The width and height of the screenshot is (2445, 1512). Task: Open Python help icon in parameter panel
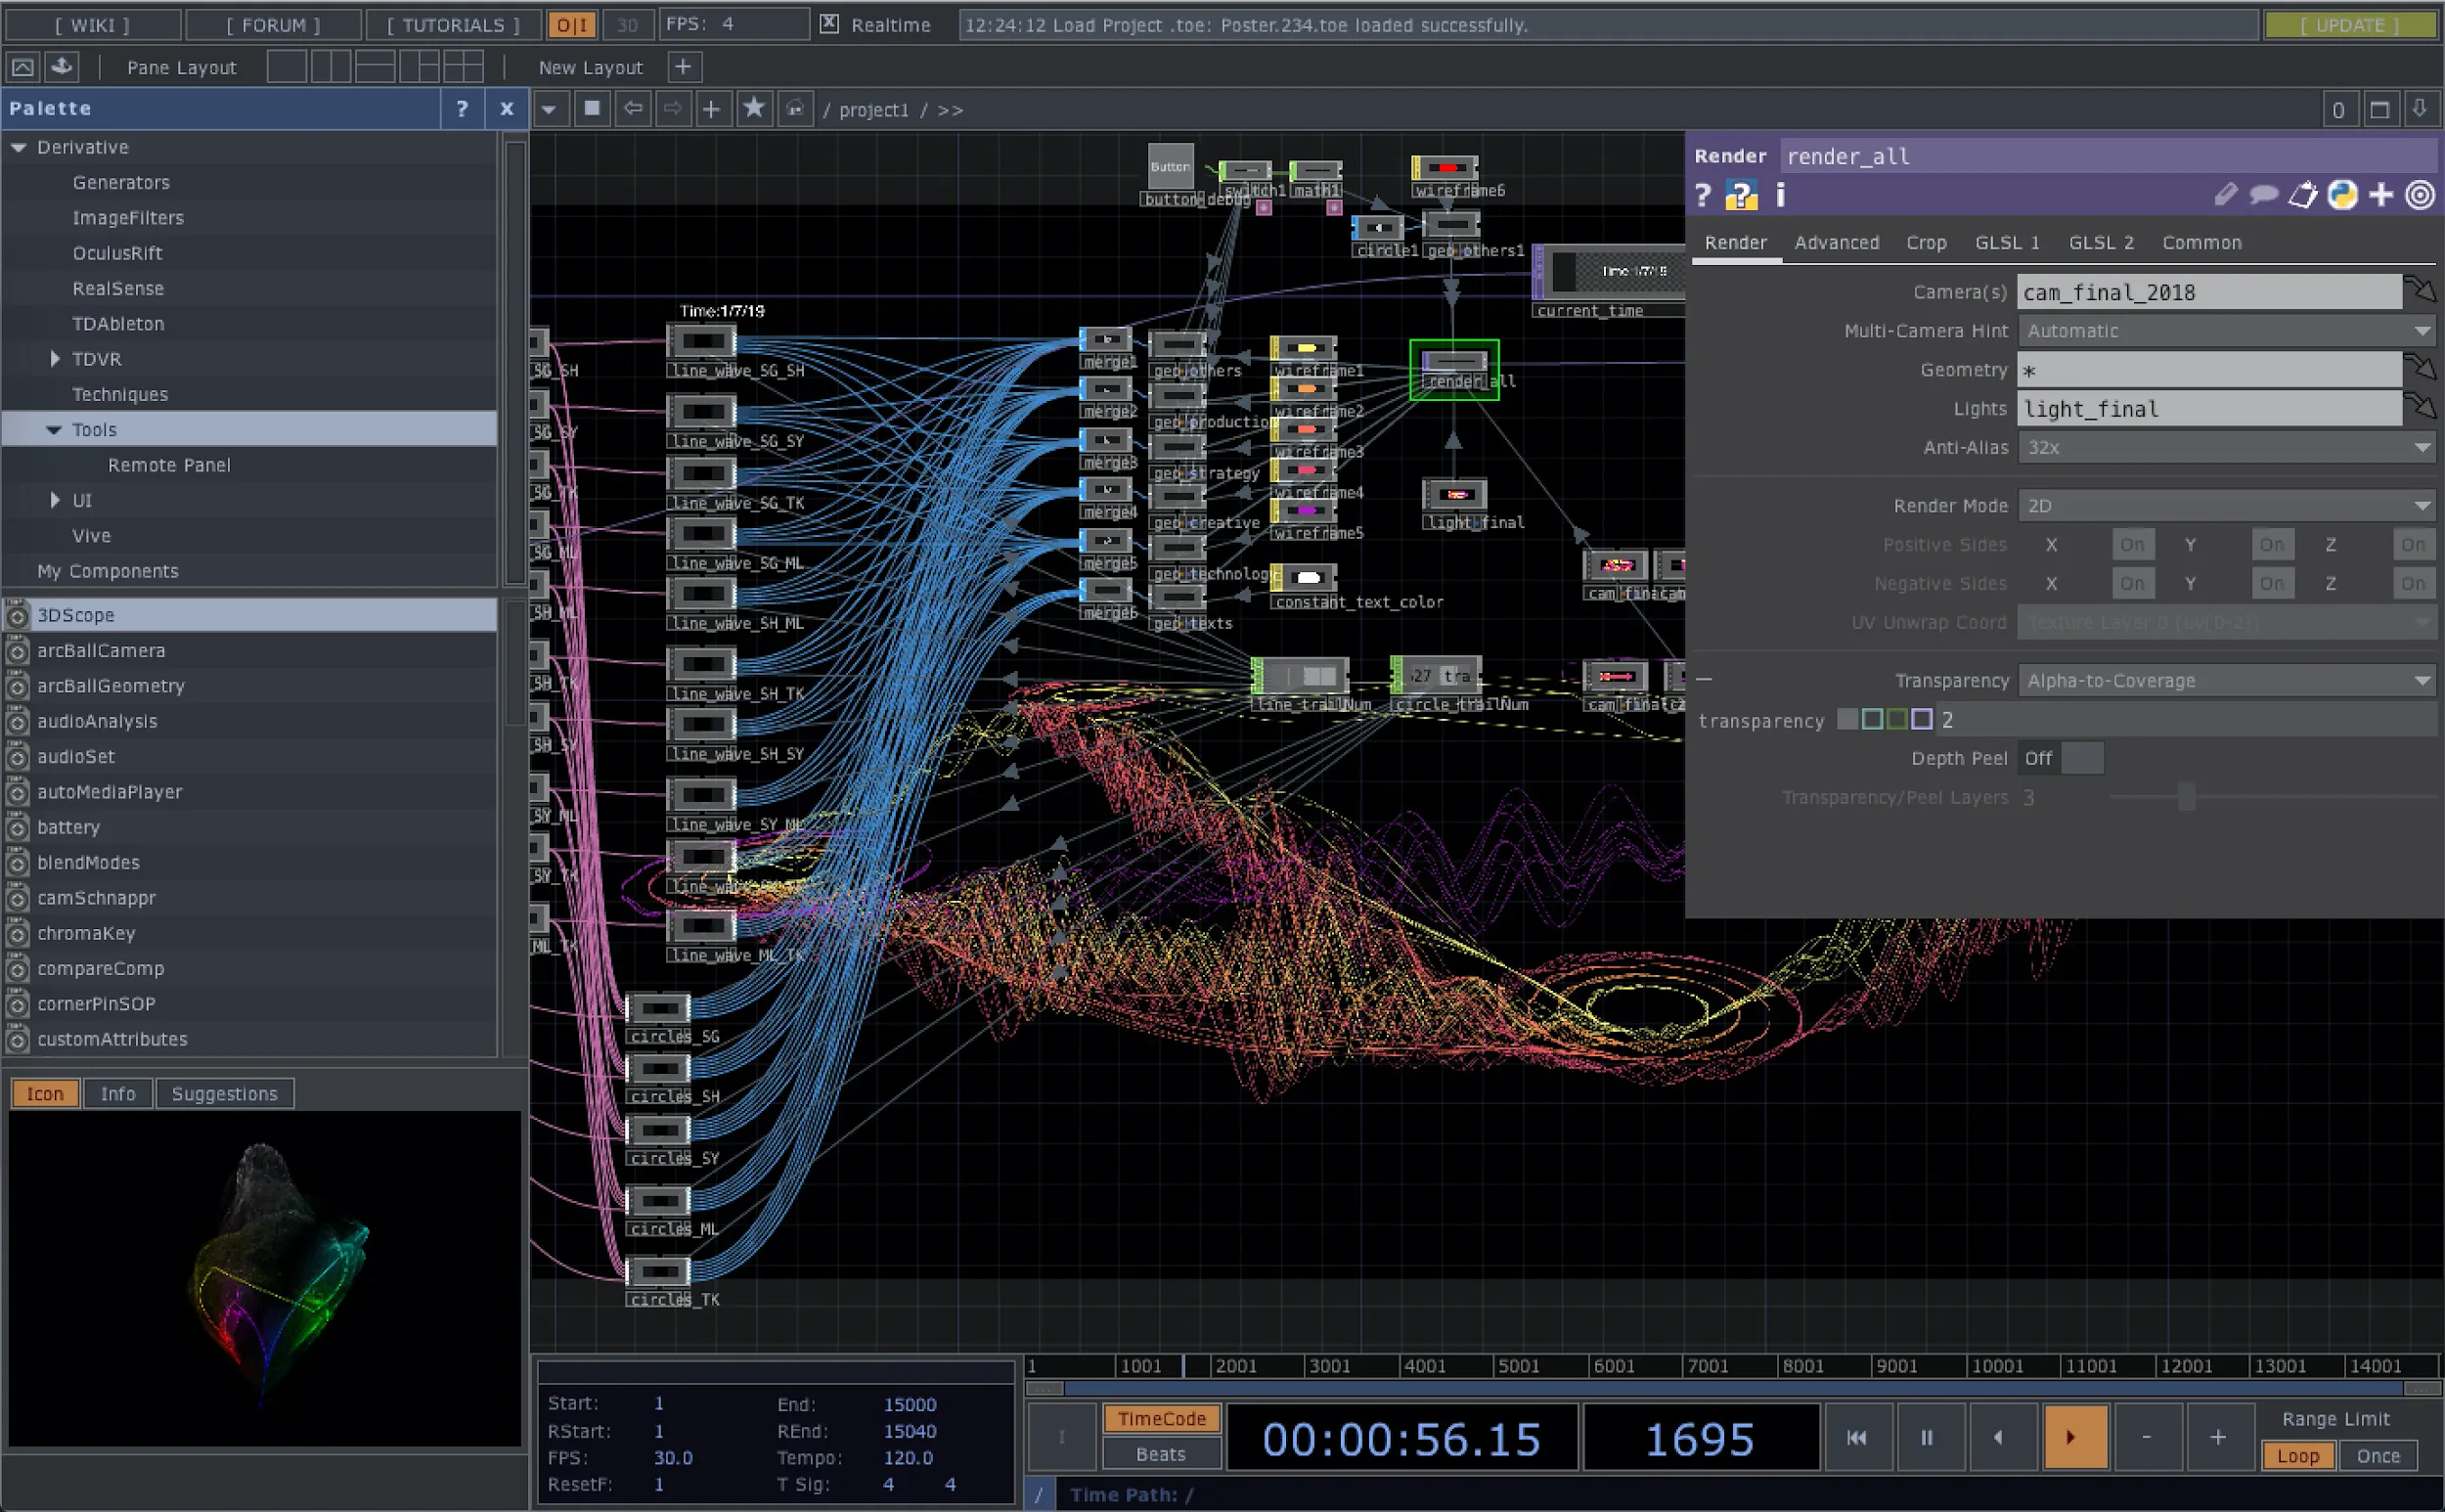click(x=1741, y=195)
